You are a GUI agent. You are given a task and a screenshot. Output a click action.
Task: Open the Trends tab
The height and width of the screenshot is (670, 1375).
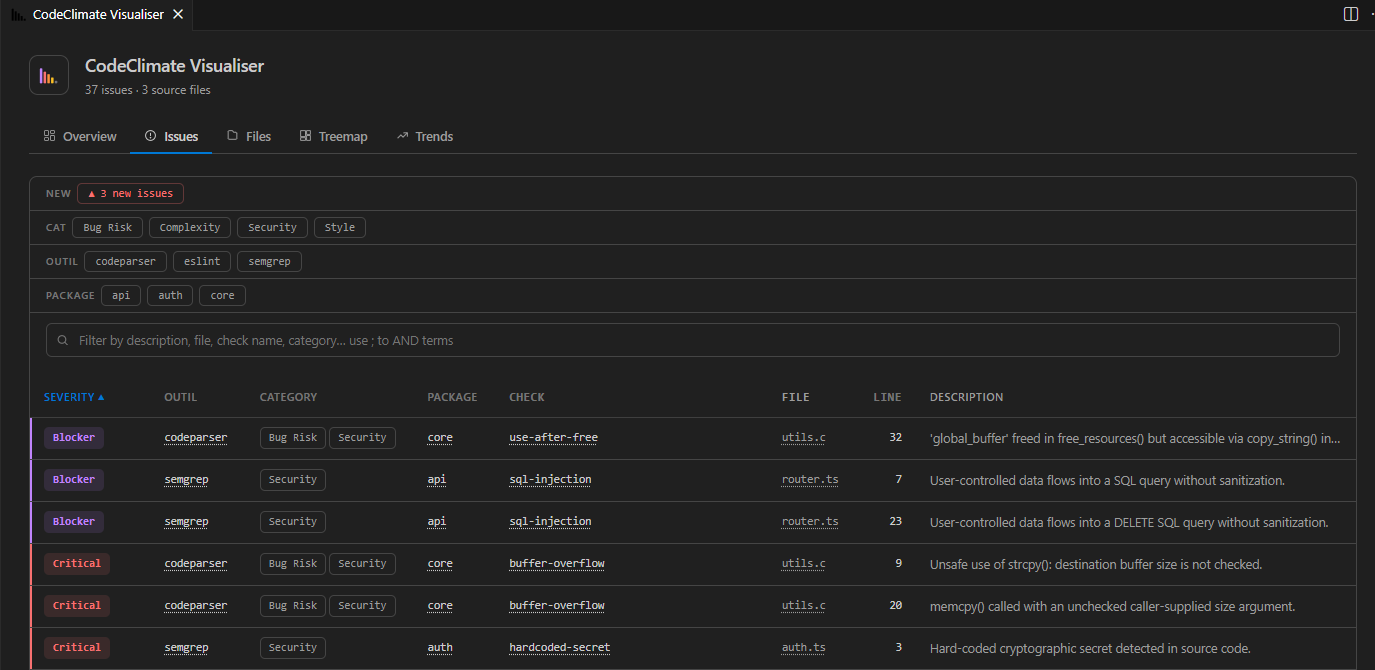click(x=425, y=136)
